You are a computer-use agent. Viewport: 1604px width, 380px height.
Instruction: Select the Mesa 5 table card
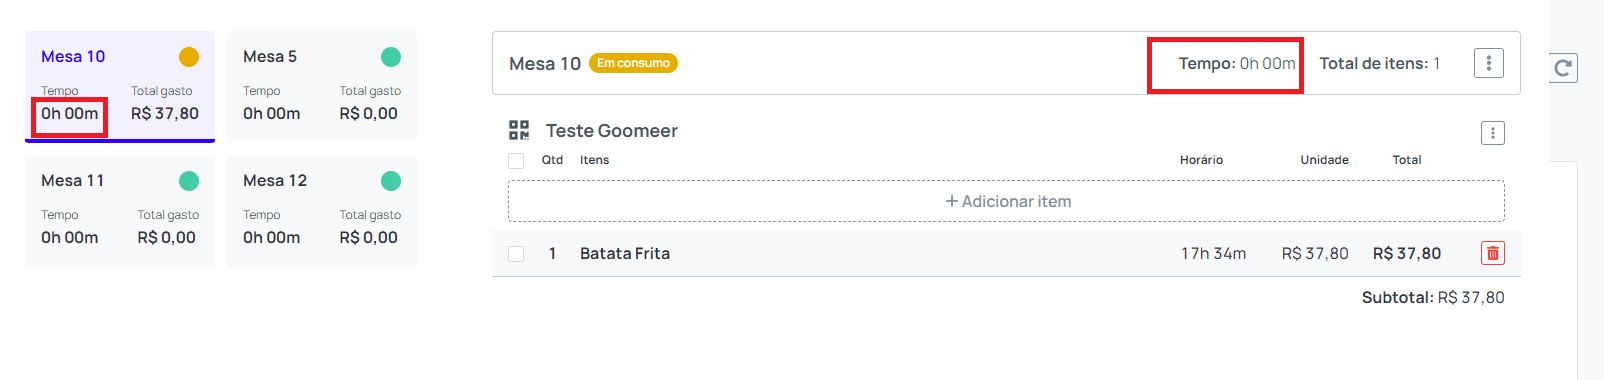(x=322, y=87)
